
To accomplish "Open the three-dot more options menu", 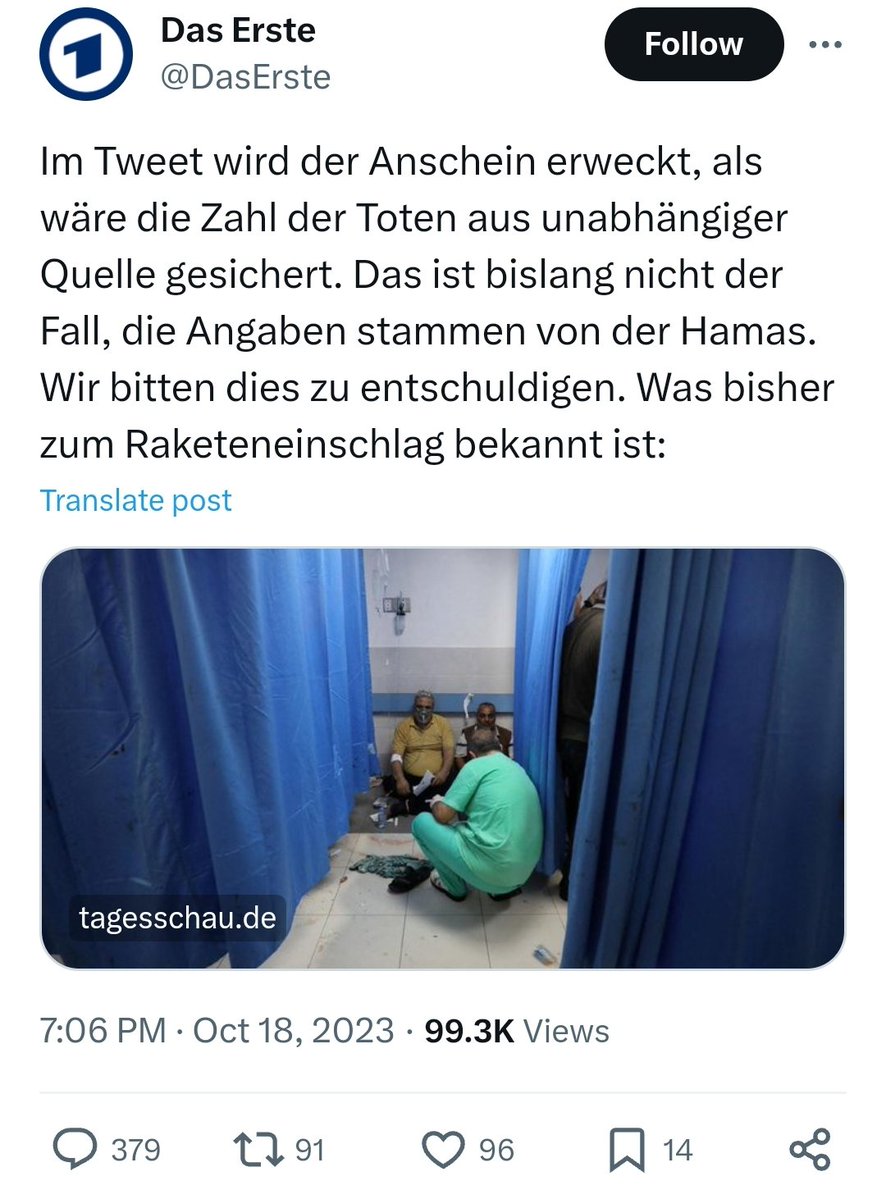I will coord(826,44).
